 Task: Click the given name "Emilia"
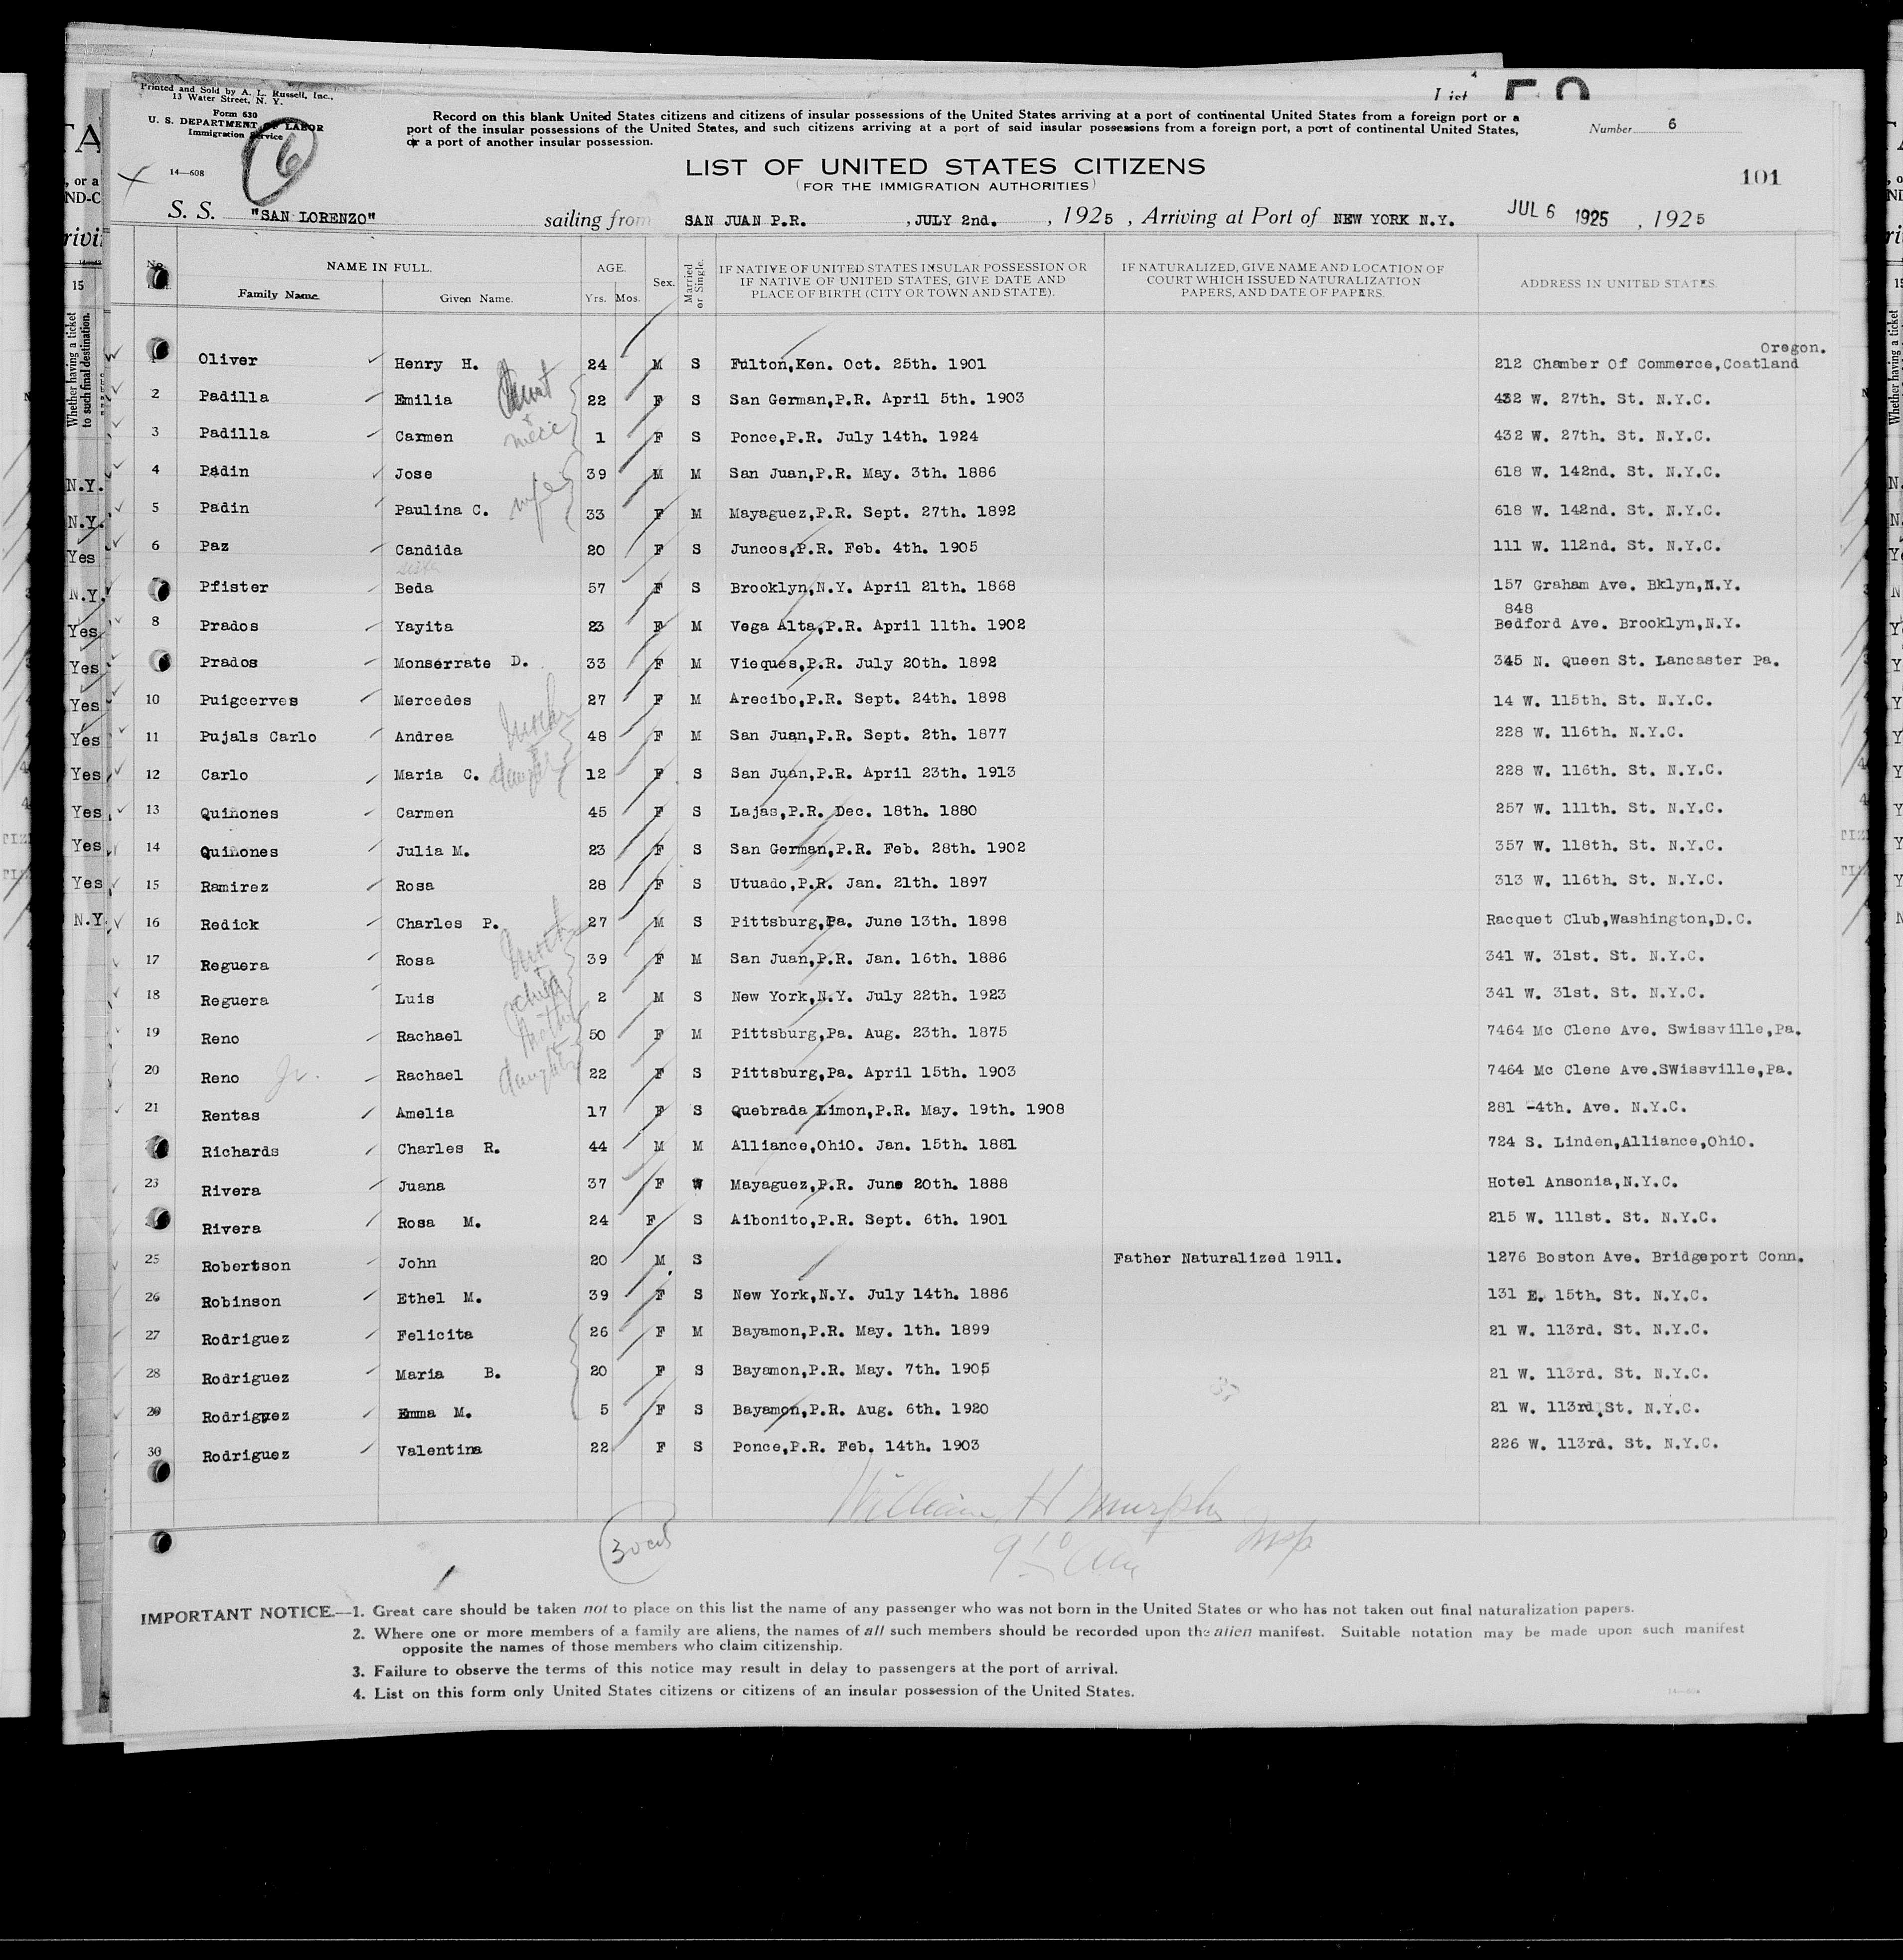click(x=424, y=400)
